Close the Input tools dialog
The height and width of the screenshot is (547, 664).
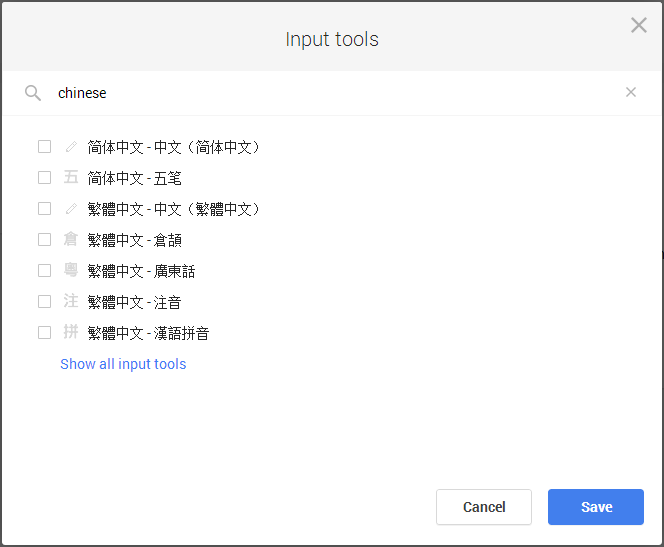pyautogui.click(x=639, y=25)
